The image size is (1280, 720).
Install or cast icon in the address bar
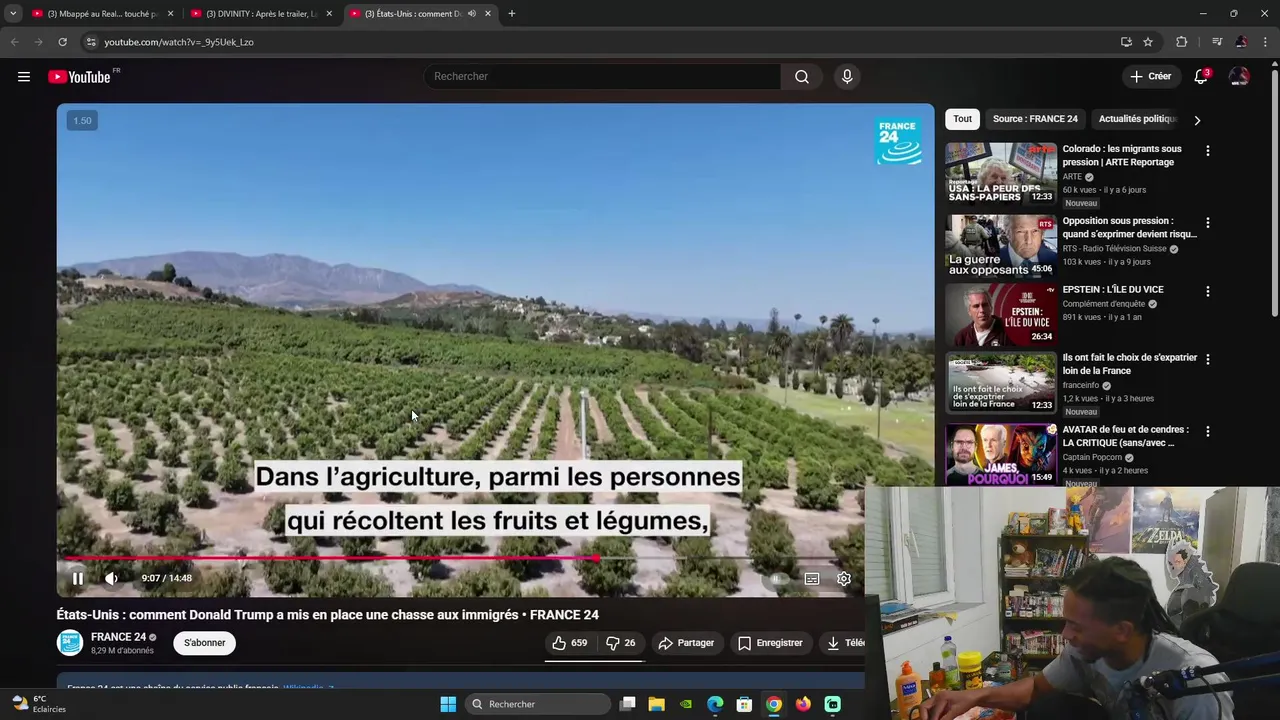1126,42
